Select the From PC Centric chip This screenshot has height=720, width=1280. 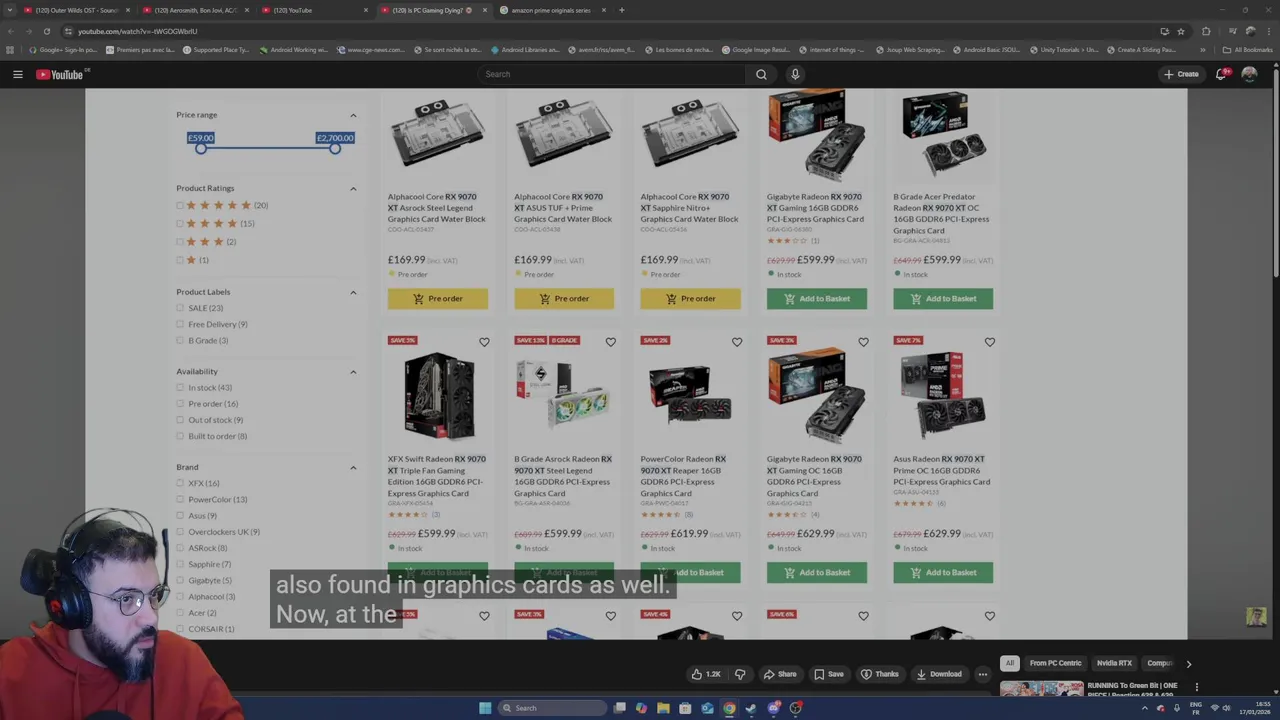click(x=1055, y=663)
